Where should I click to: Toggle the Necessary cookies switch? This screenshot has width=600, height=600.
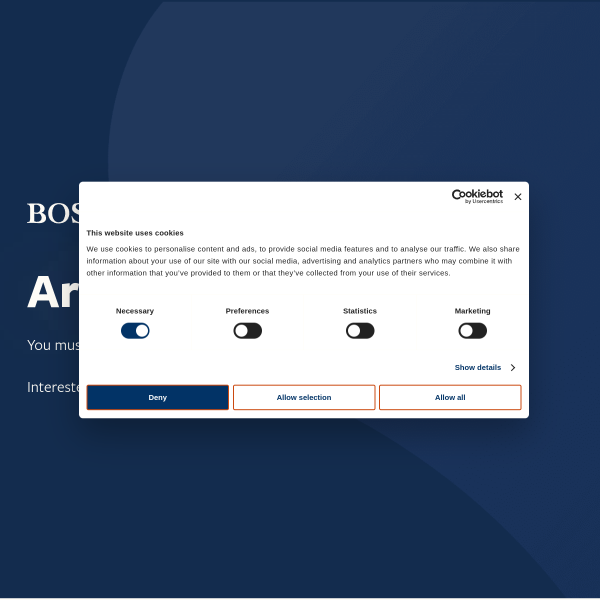click(x=135, y=331)
